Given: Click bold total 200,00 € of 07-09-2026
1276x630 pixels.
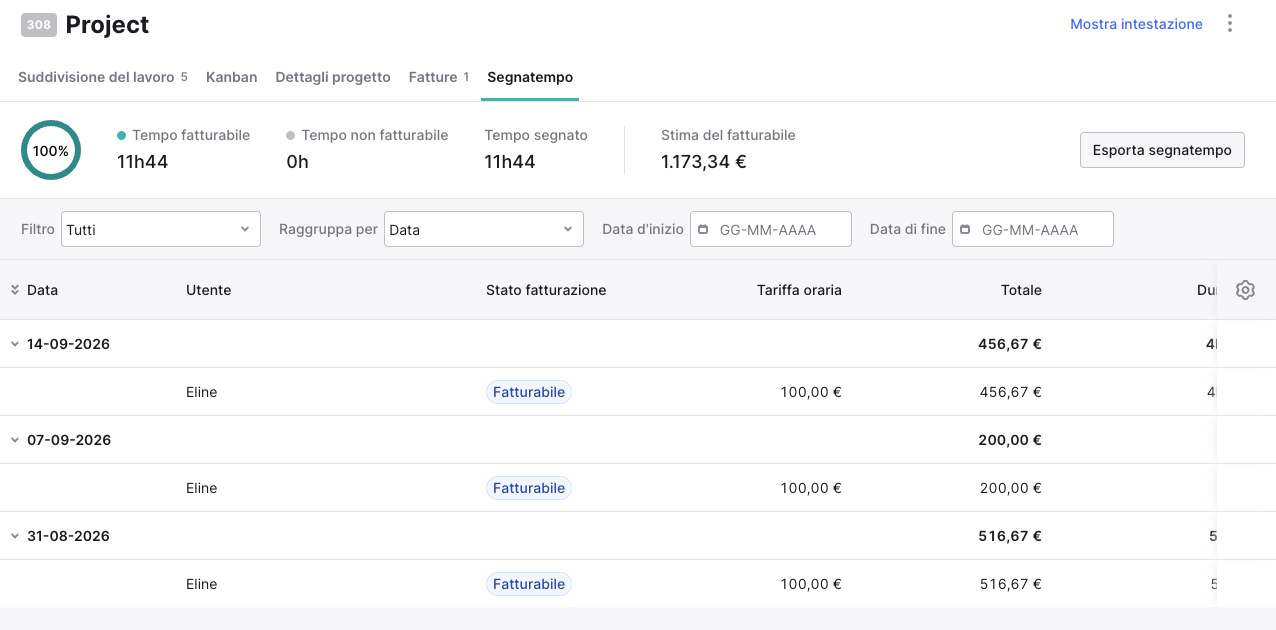Looking at the screenshot, I should 1010,440.
